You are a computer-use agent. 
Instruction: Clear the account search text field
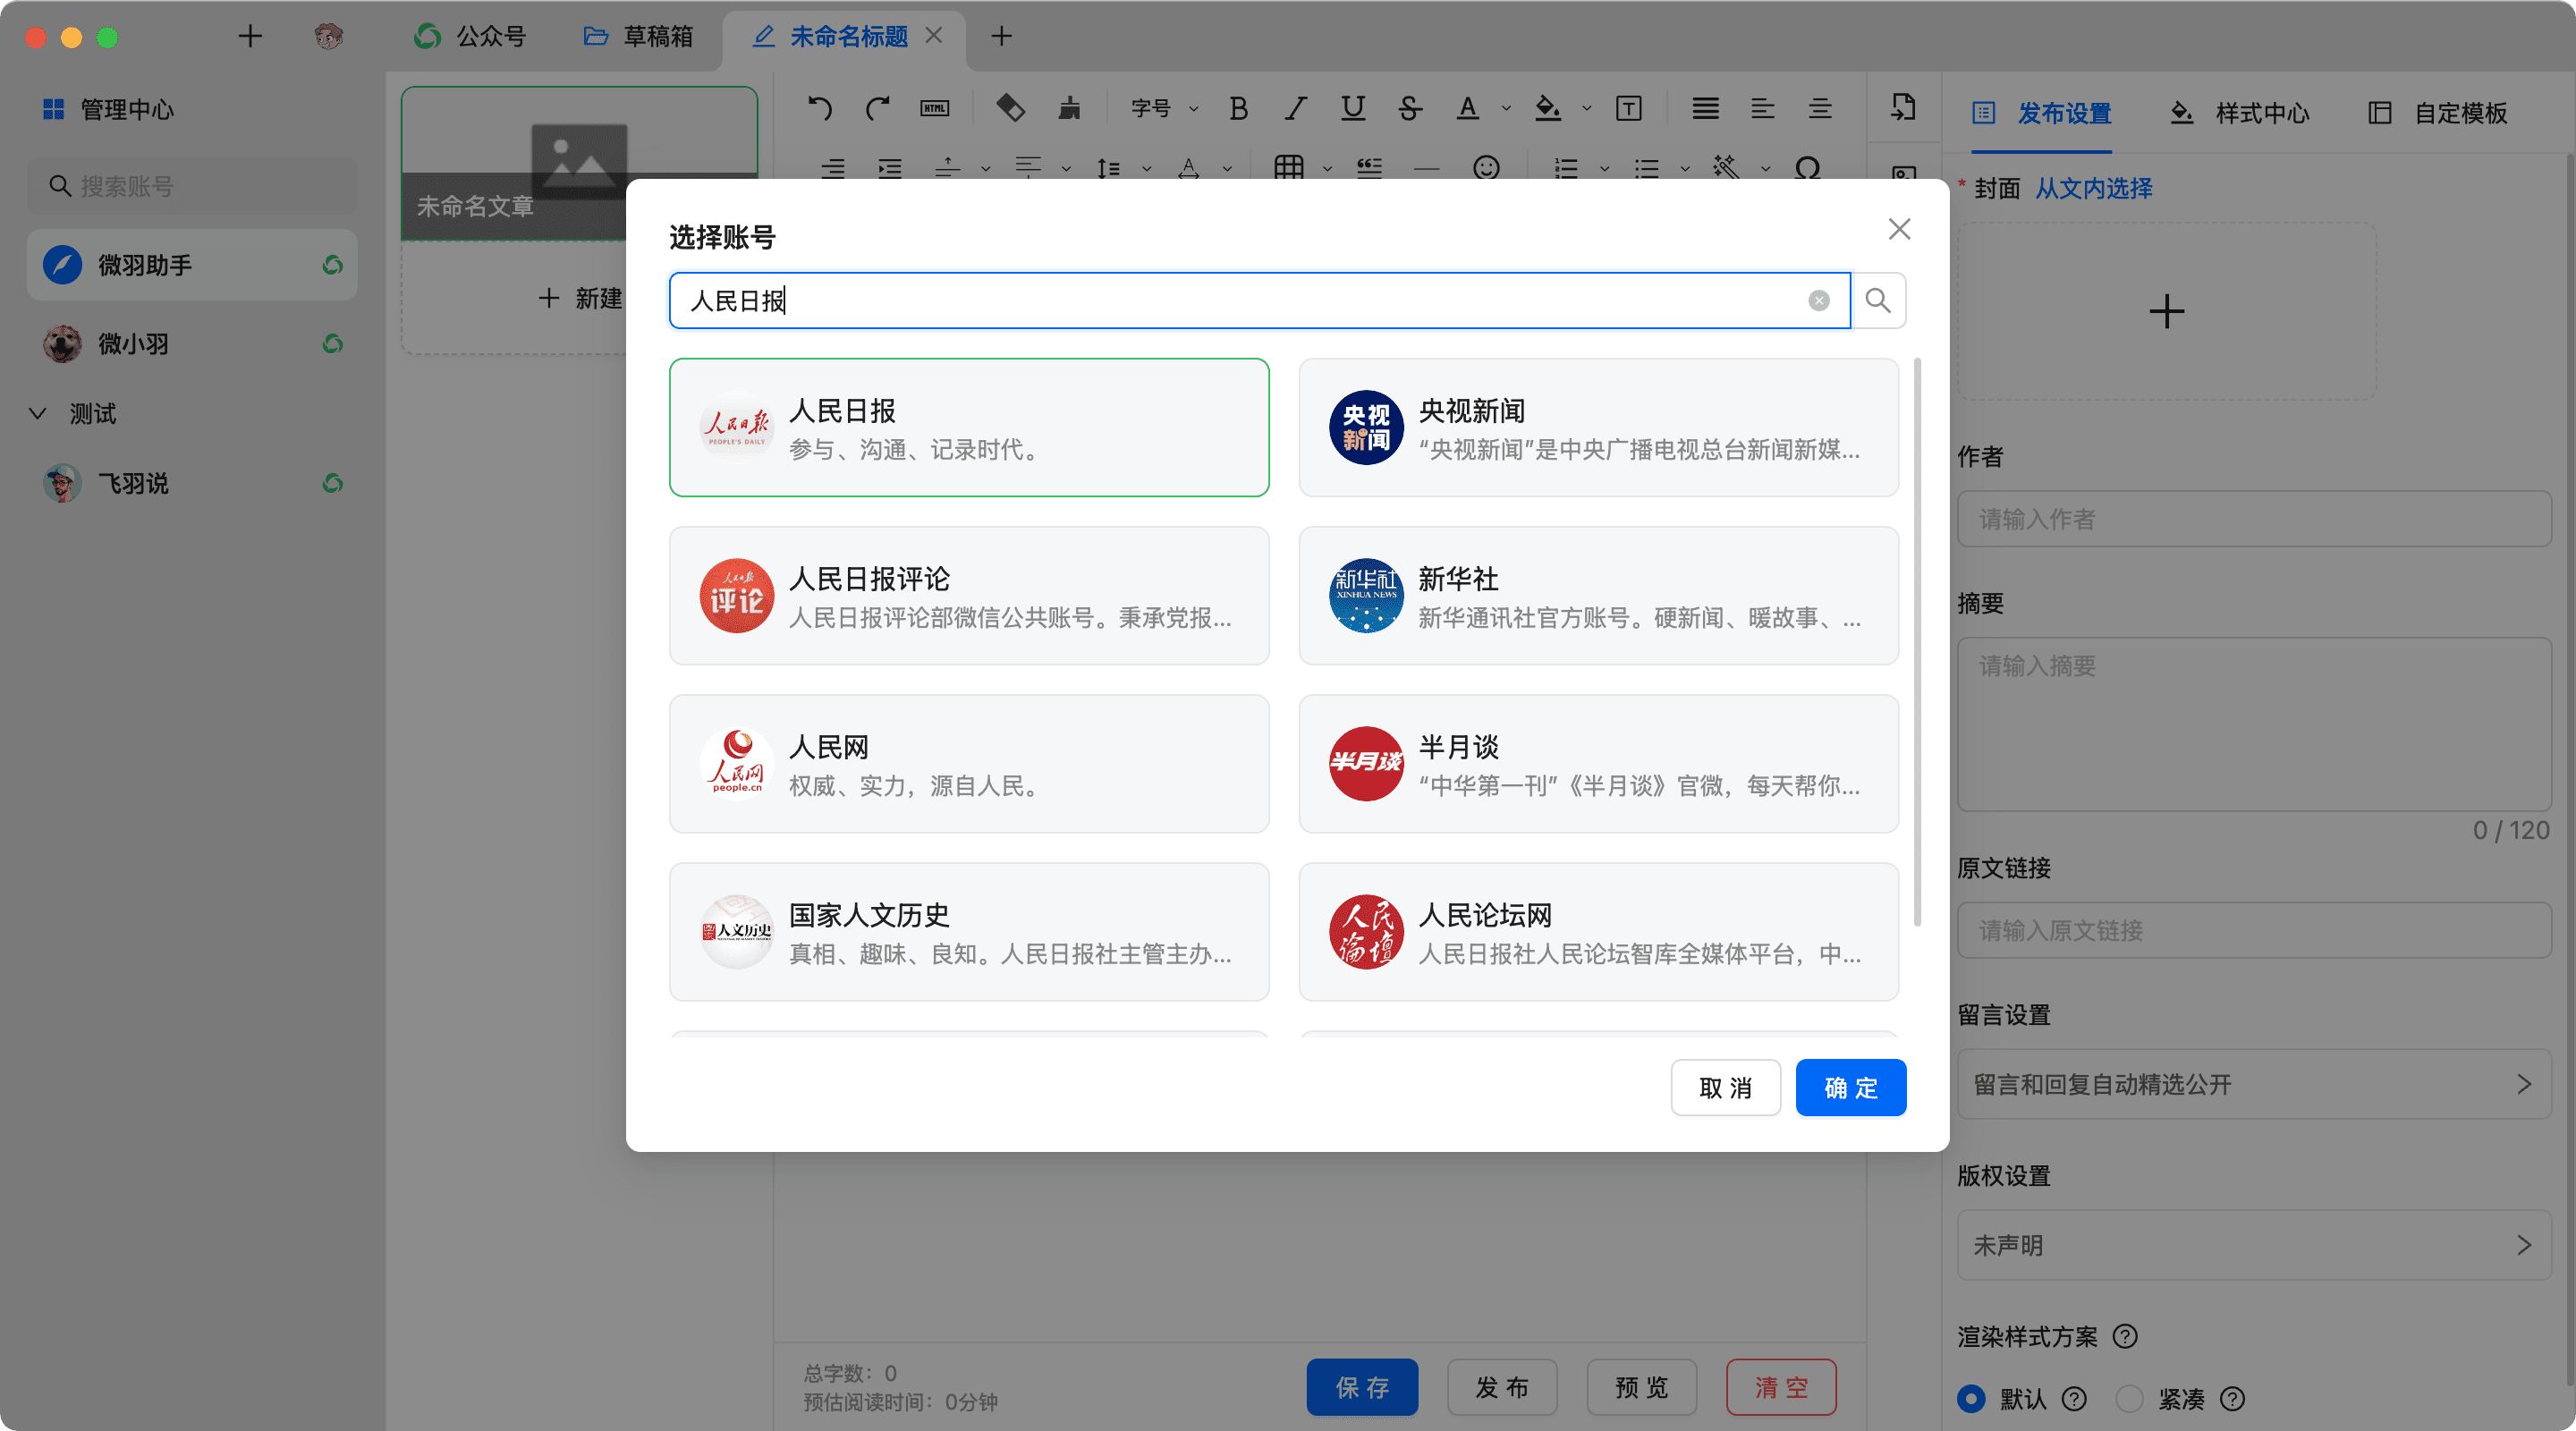(1818, 300)
